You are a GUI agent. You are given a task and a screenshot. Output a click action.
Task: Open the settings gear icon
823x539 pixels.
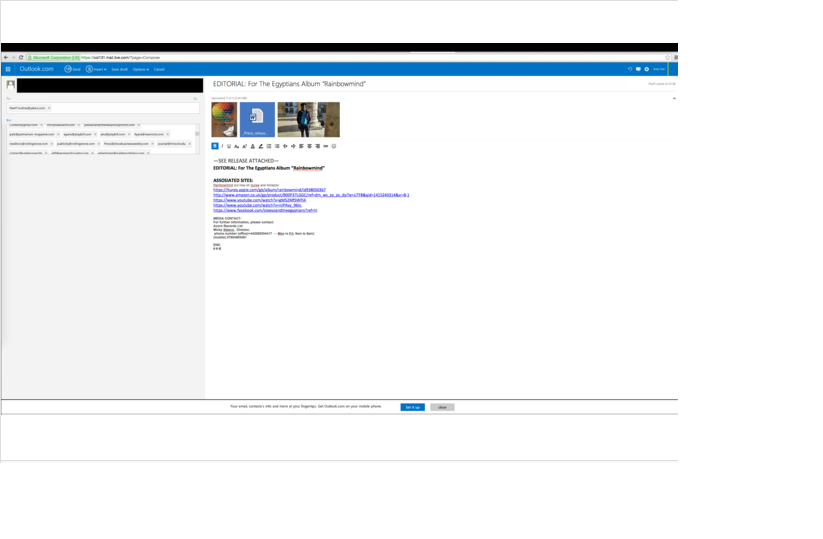pos(647,69)
